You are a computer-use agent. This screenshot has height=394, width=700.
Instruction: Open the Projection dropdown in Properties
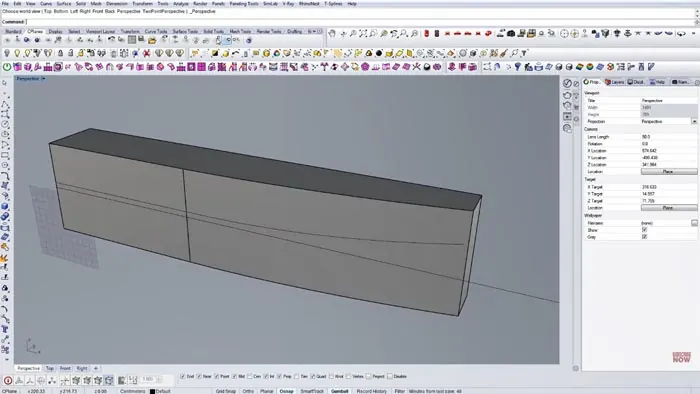pyautogui.click(x=694, y=121)
